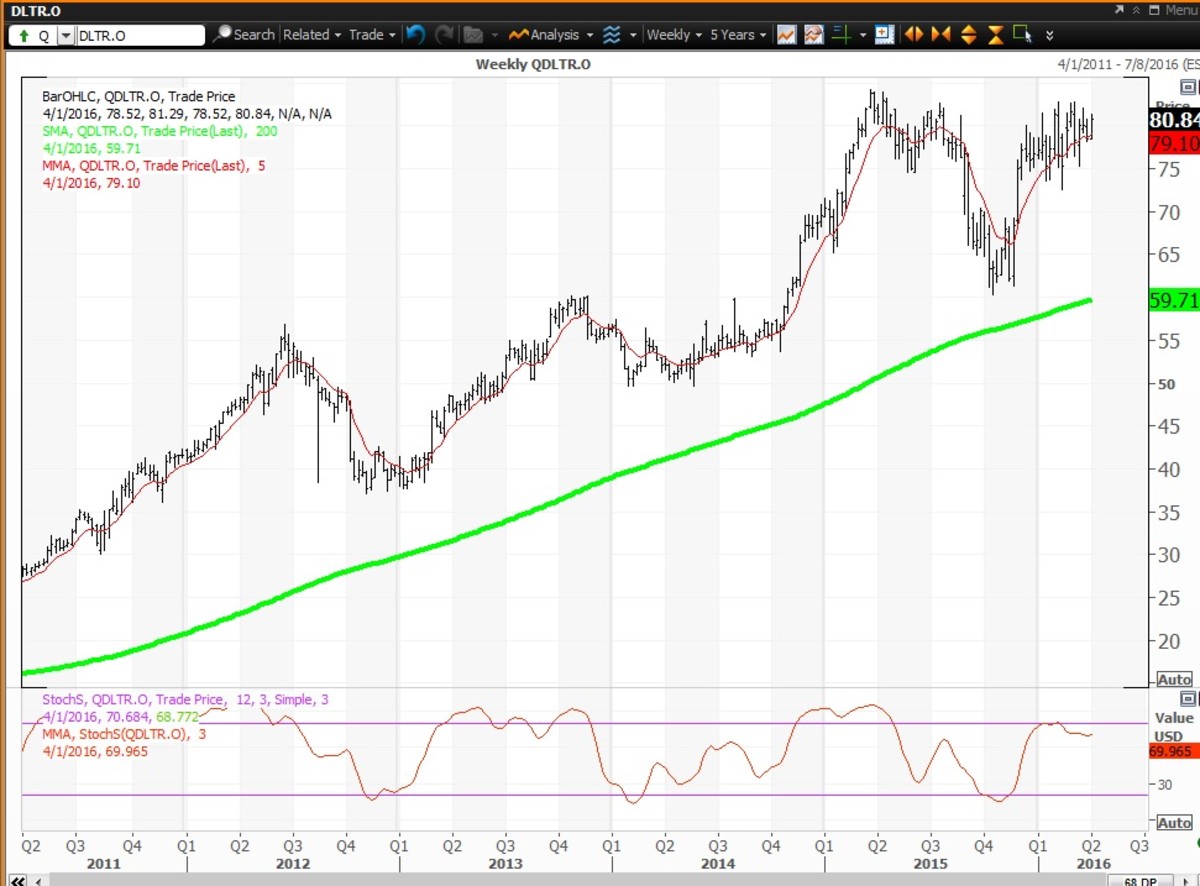1200x886 pixels.
Task: Click the orange horizontal compress arrows icon
Action: (x=940, y=34)
